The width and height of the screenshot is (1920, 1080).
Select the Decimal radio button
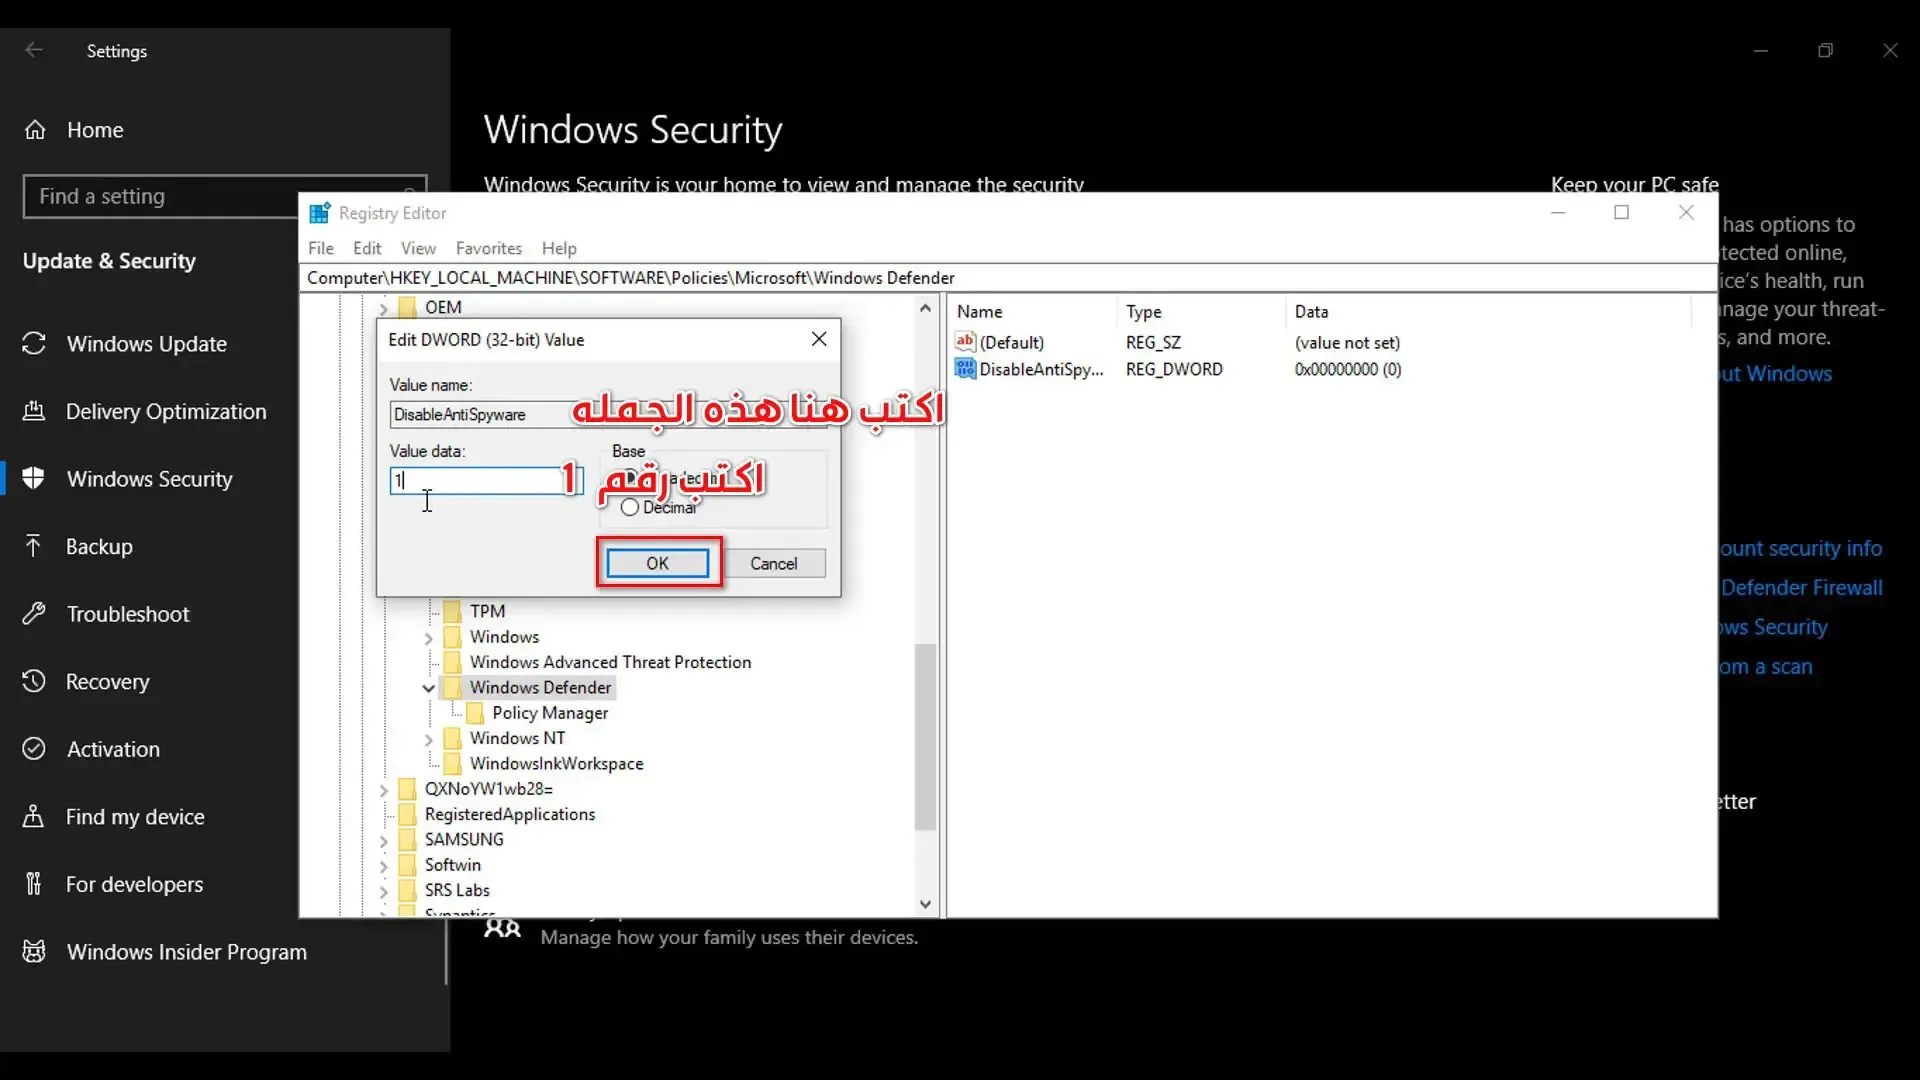(630, 506)
